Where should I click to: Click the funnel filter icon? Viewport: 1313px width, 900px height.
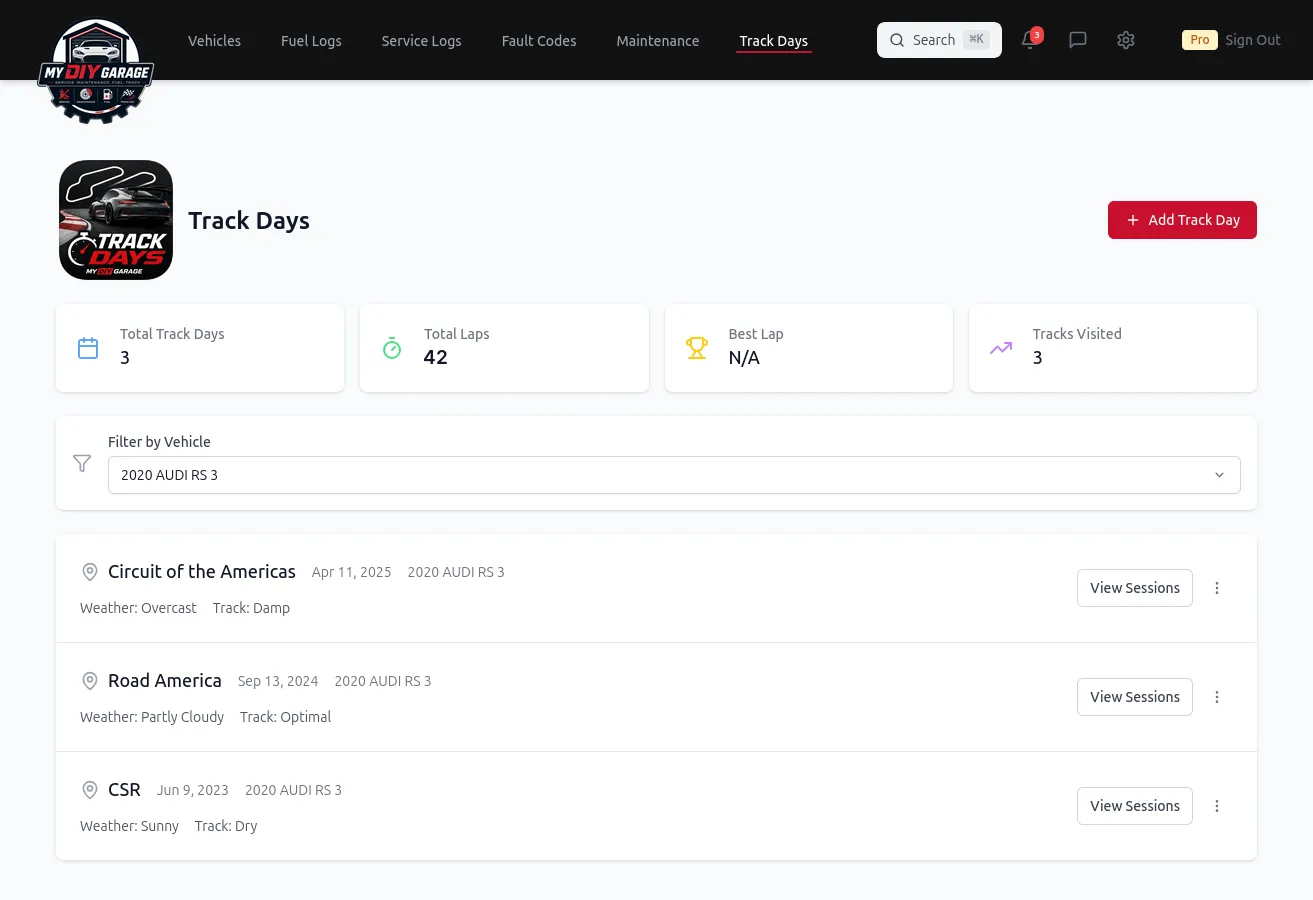82,463
